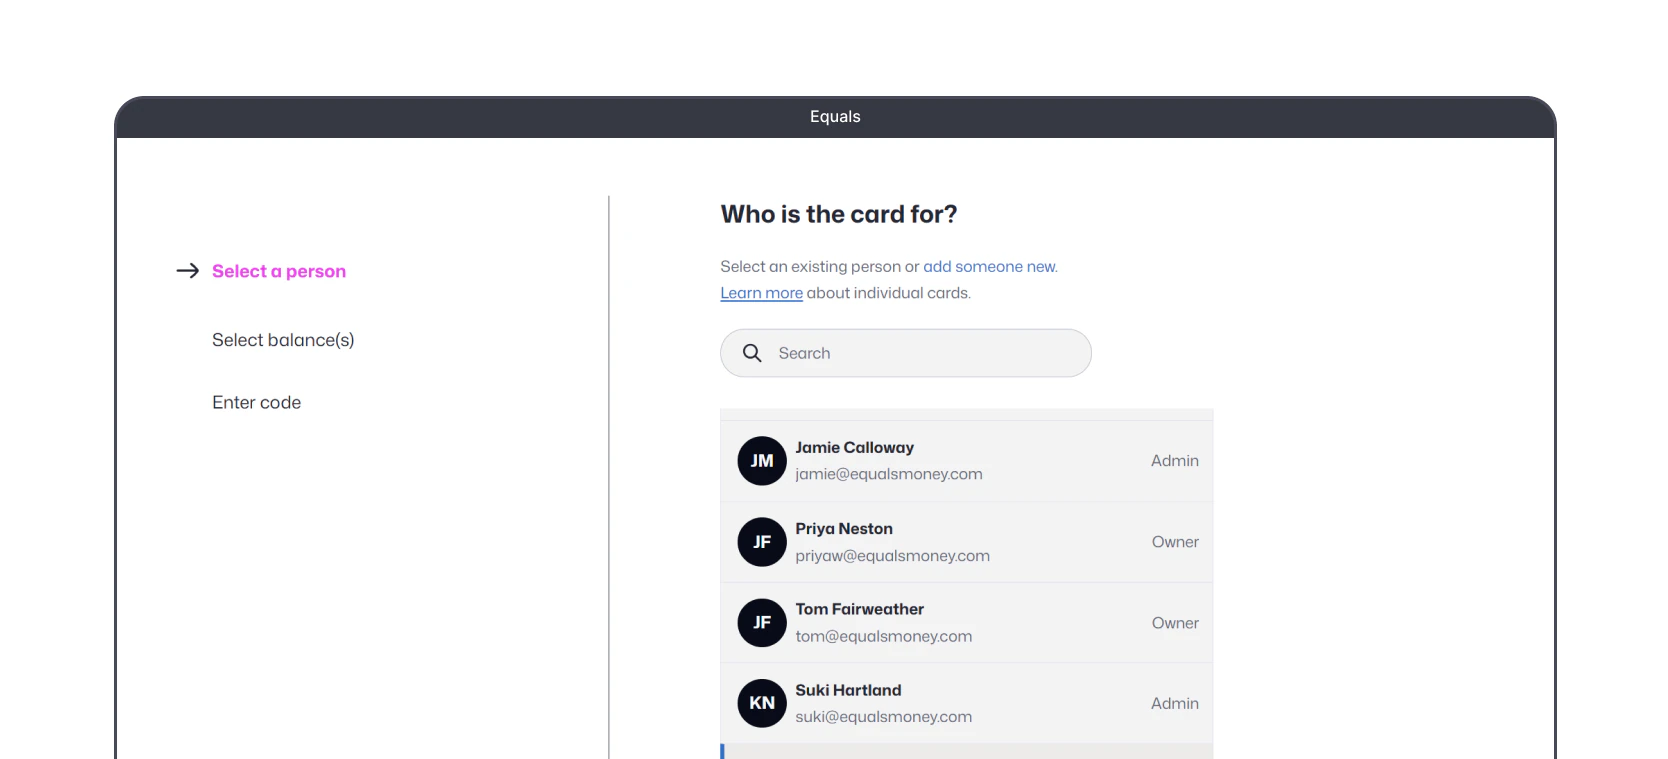Click the JF avatar beside Tom Fairweather
Screen dimensions: 1668x759
pyautogui.click(x=762, y=623)
